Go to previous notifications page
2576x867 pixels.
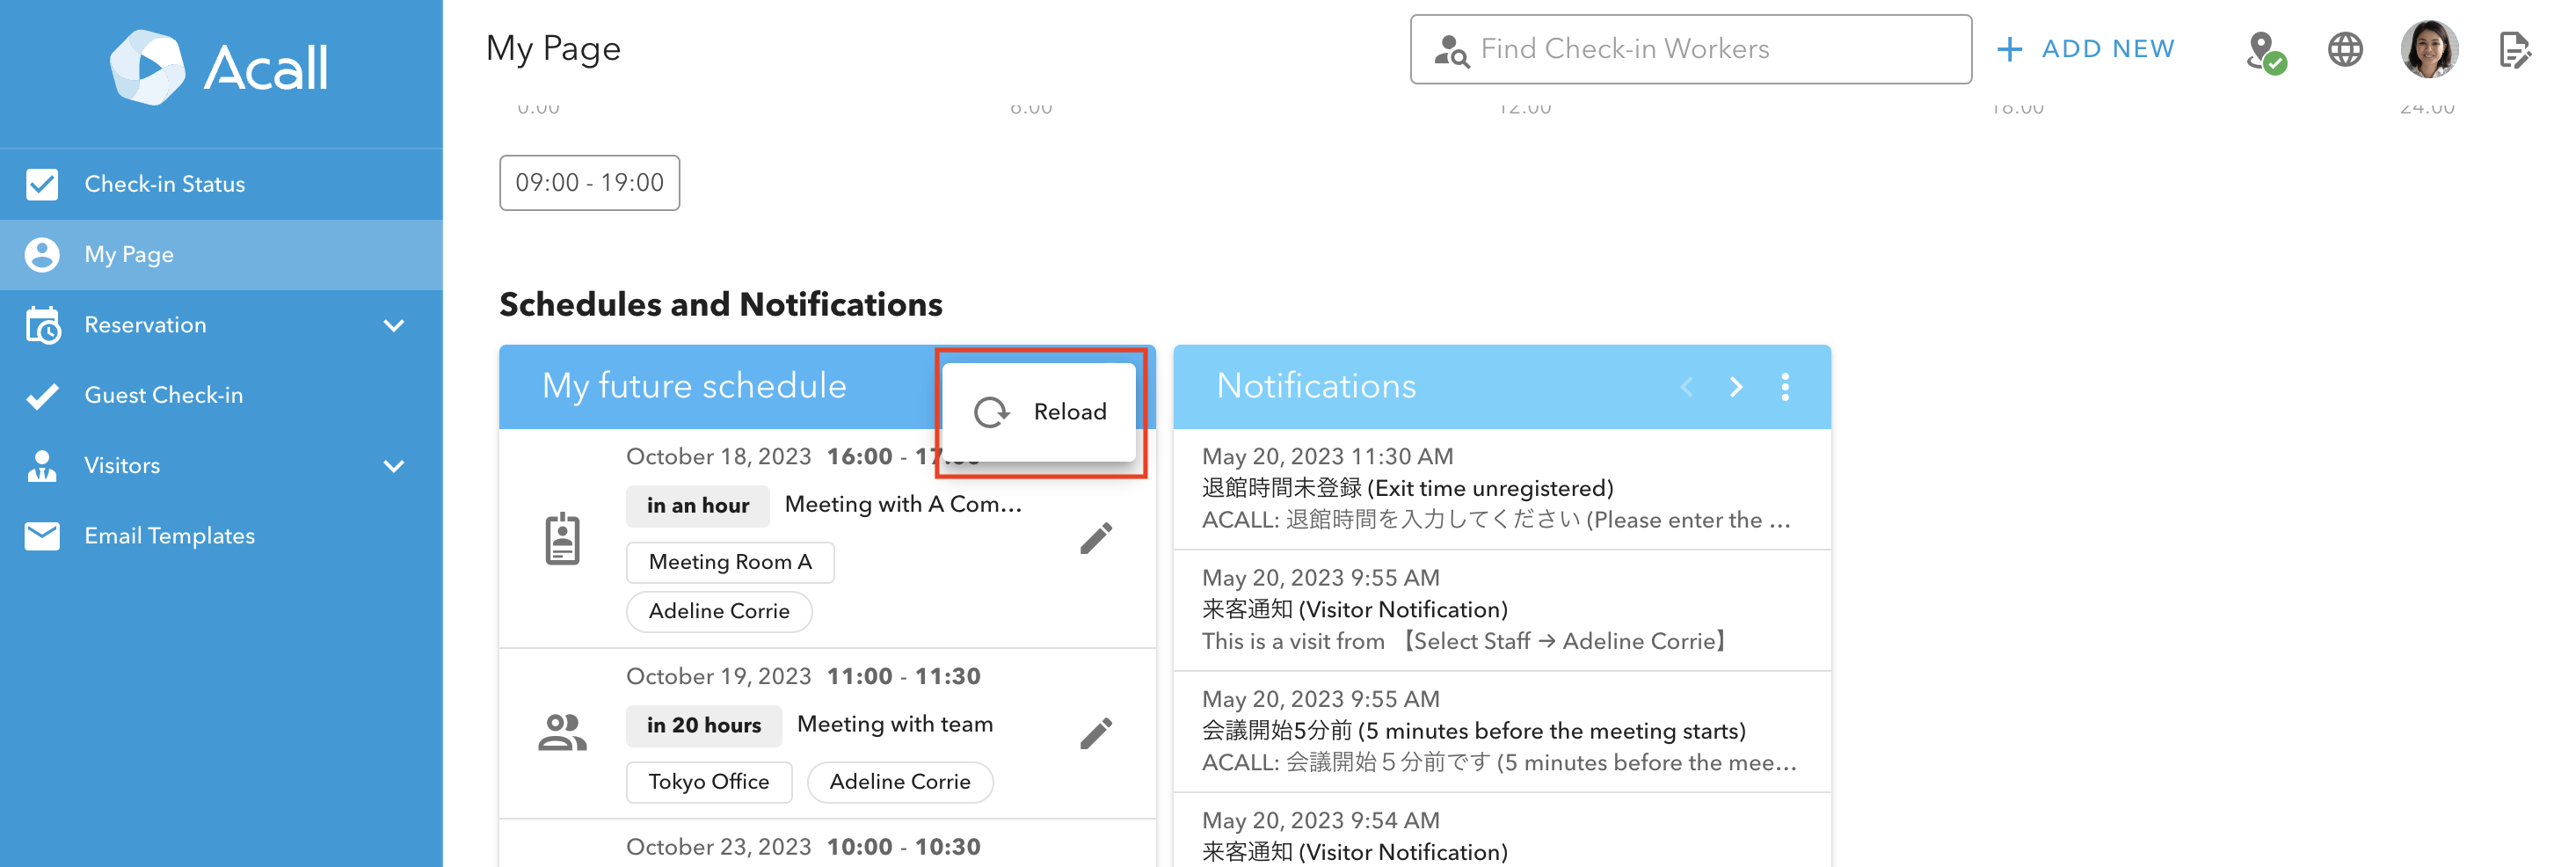point(1686,387)
